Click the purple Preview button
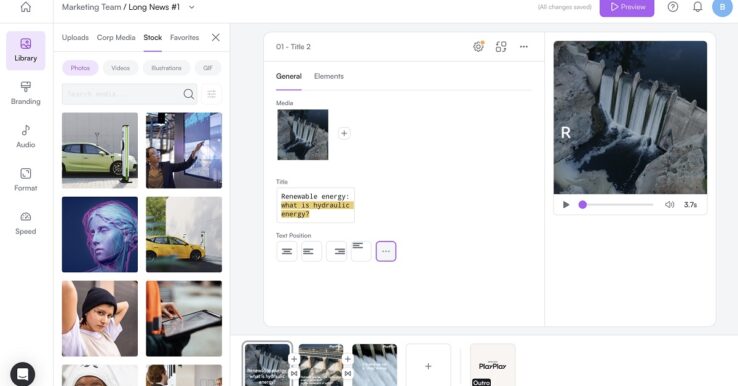738x386 pixels. point(626,7)
